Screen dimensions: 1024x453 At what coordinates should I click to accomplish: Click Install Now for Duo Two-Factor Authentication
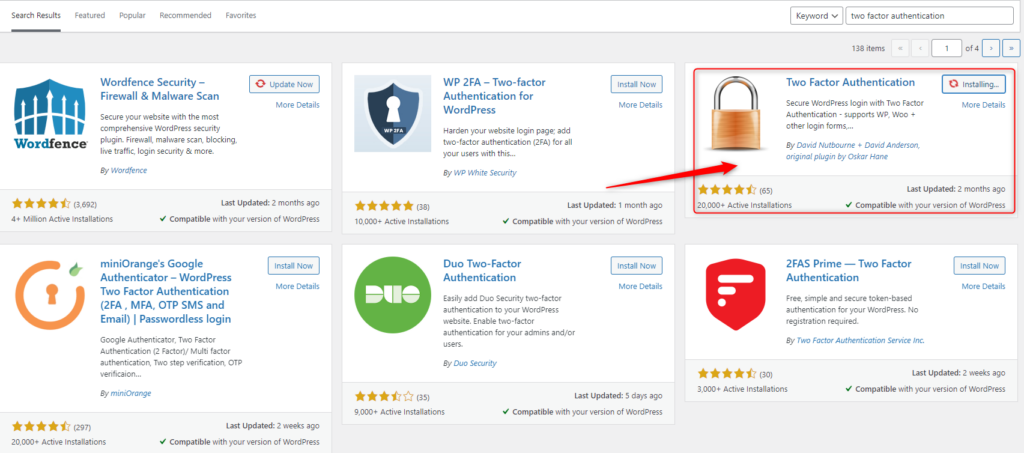pyautogui.click(x=636, y=266)
